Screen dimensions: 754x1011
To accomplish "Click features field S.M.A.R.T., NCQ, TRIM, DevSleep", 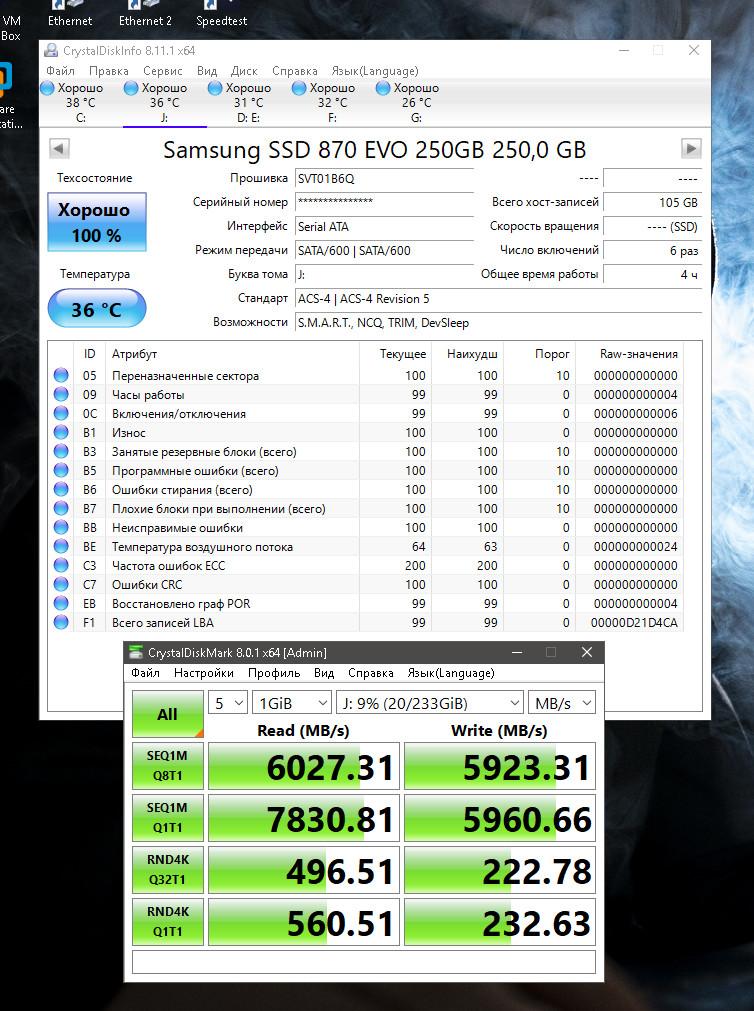I will click(499, 322).
